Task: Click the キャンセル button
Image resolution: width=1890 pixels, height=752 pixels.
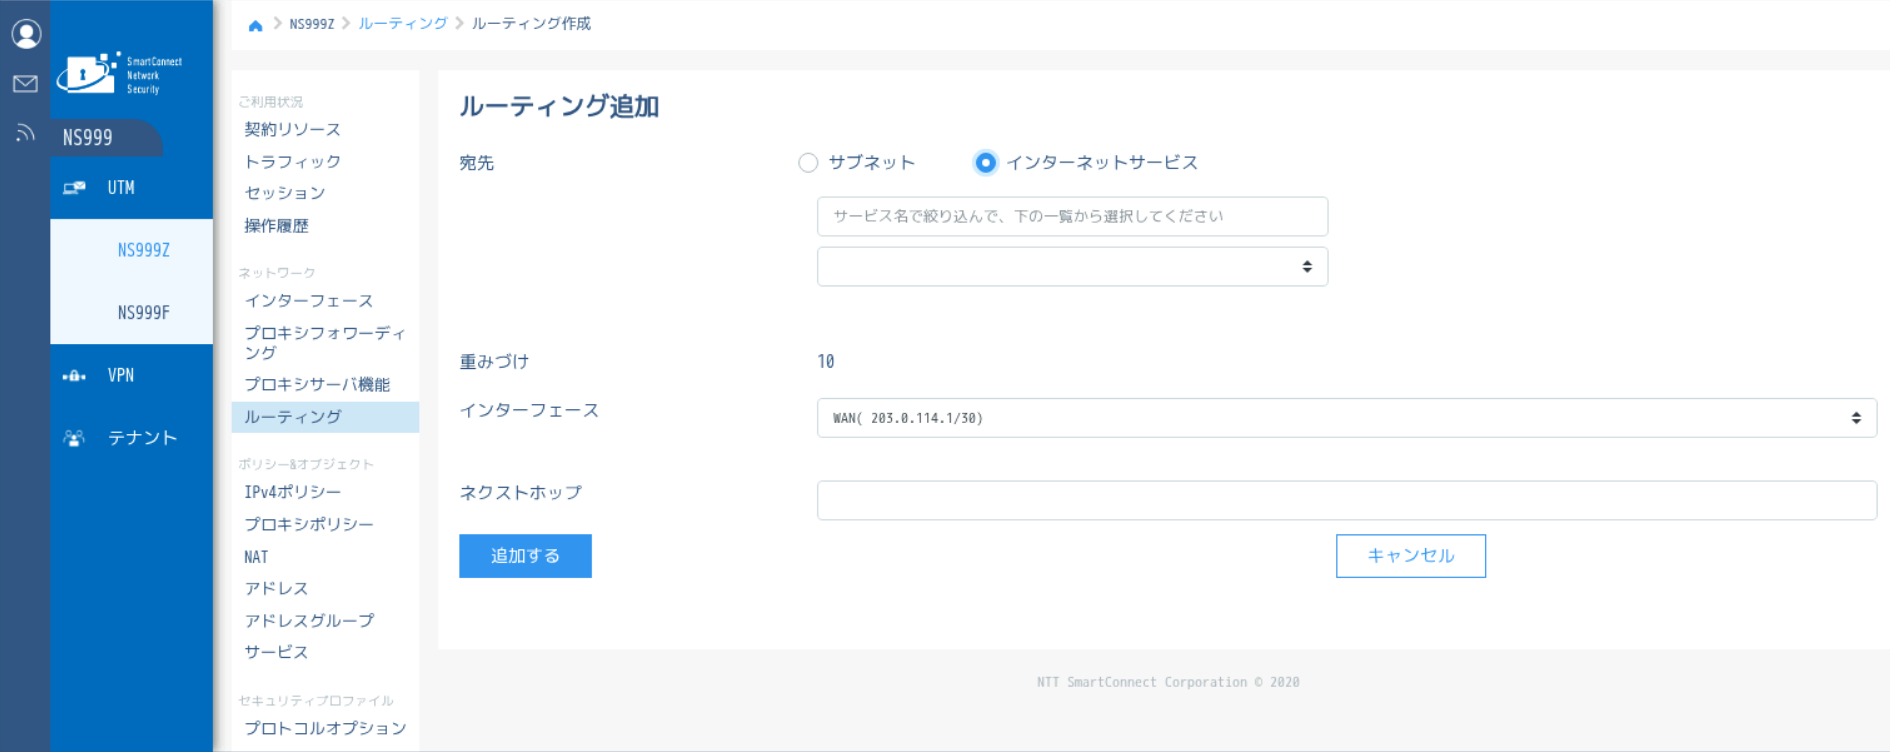Action: (1411, 556)
